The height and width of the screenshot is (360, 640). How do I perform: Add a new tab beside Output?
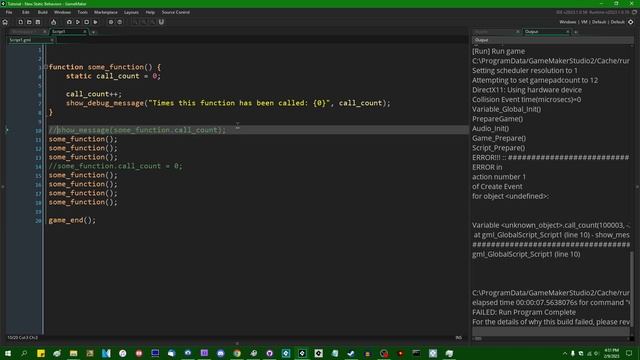coord(576,32)
